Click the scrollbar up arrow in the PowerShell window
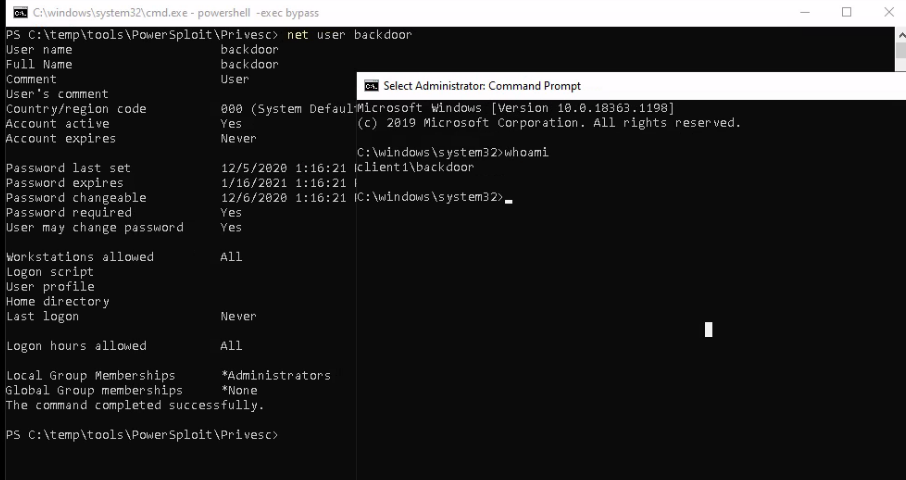The width and height of the screenshot is (906, 480). (899, 35)
